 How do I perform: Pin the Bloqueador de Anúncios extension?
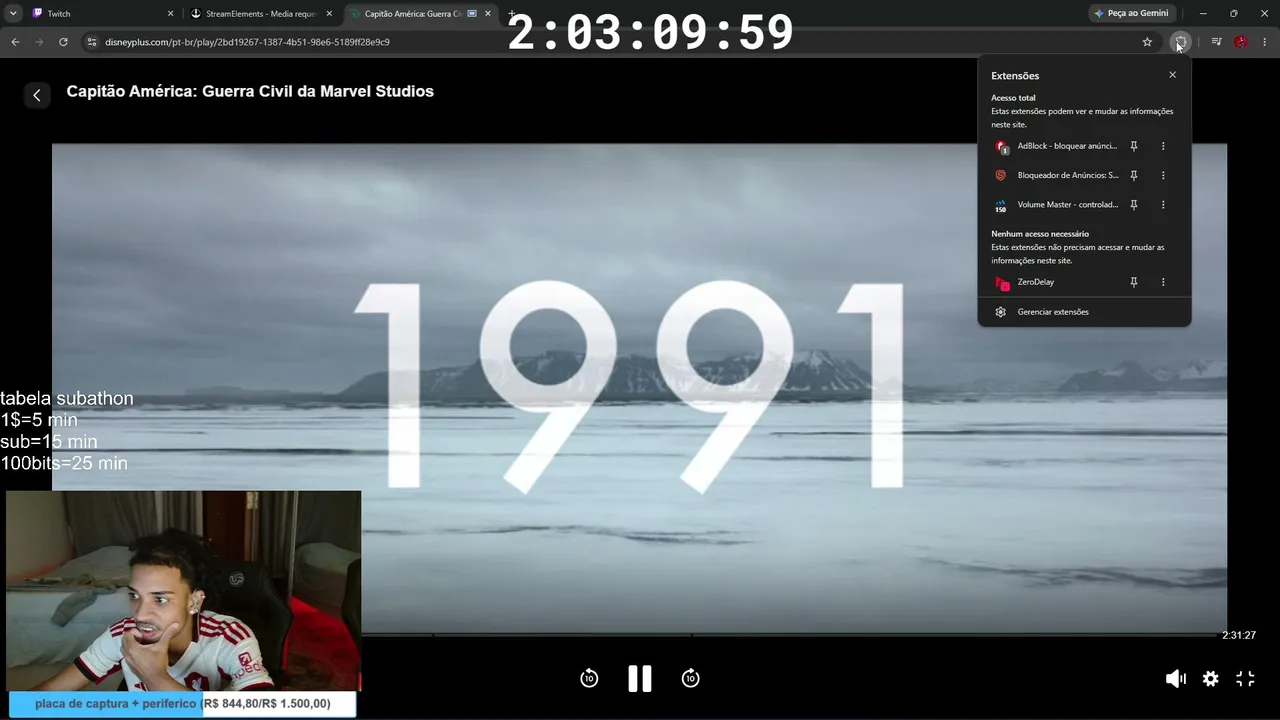point(1133,175)
